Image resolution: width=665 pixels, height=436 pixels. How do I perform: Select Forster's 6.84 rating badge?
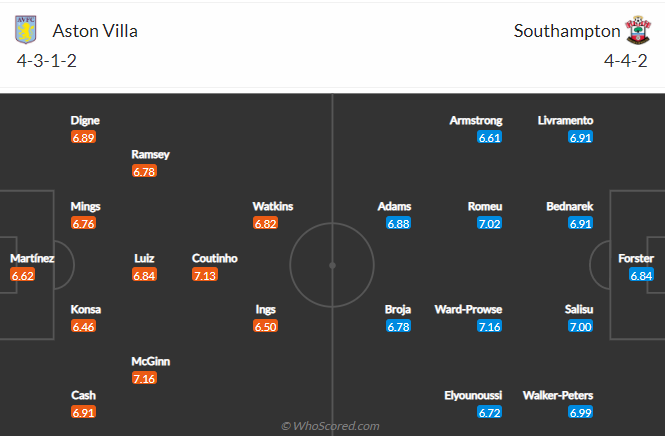point(641,276)
